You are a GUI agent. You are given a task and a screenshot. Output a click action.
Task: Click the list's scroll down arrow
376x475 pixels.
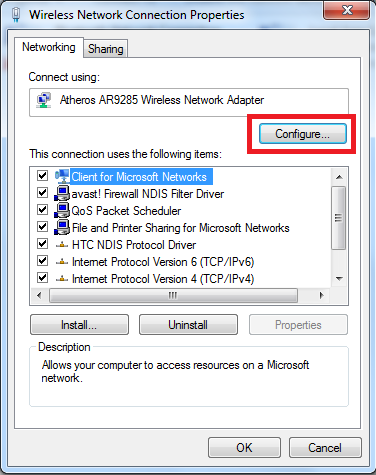click(x=339, y=279)
